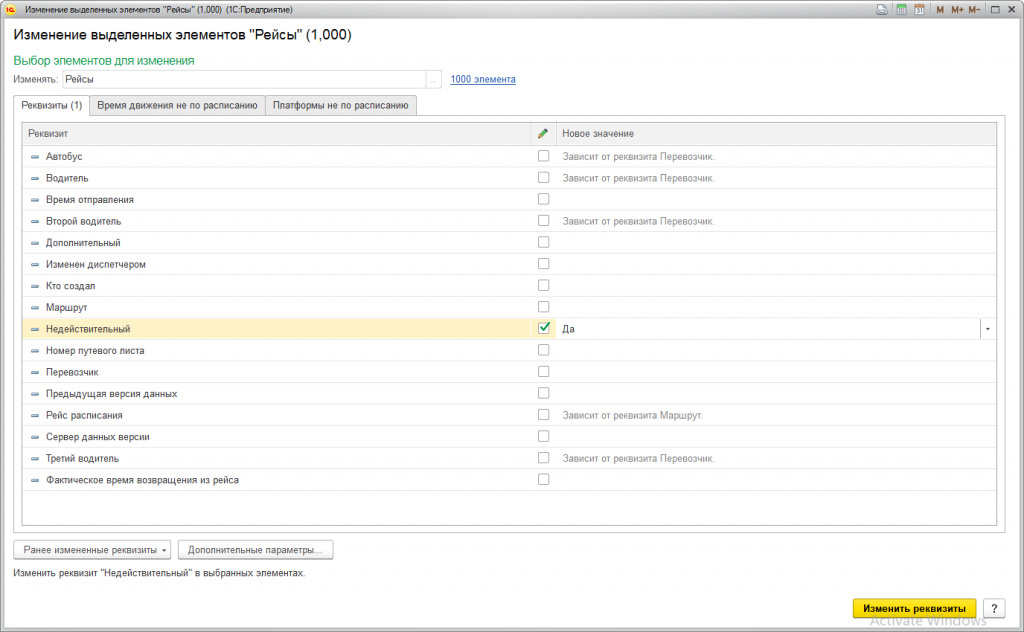Image resolution: width=1024 pixels, height=632 pixels.
Task: Uncheck the Недействительный checkbox
Action: tap(544, 328)
